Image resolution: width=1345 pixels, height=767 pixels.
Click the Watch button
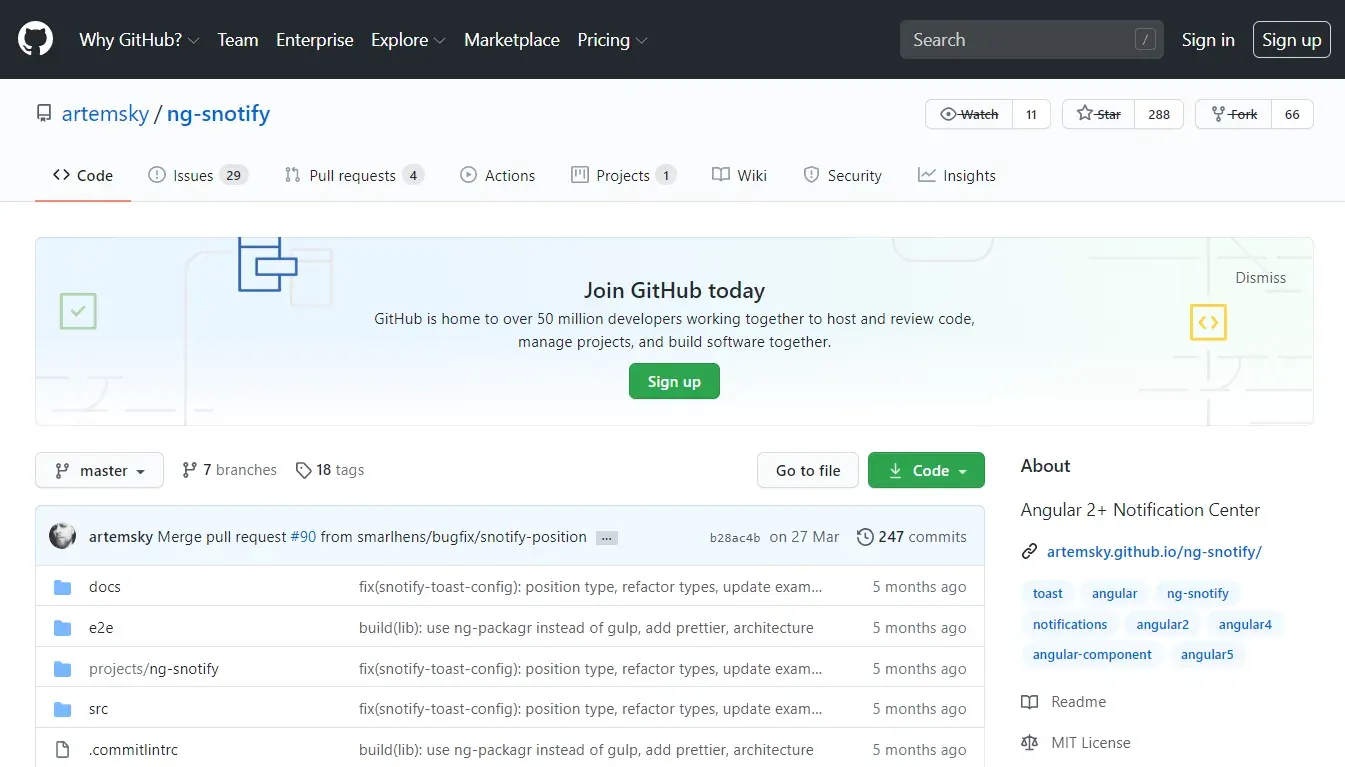click(x=969, y=114)
